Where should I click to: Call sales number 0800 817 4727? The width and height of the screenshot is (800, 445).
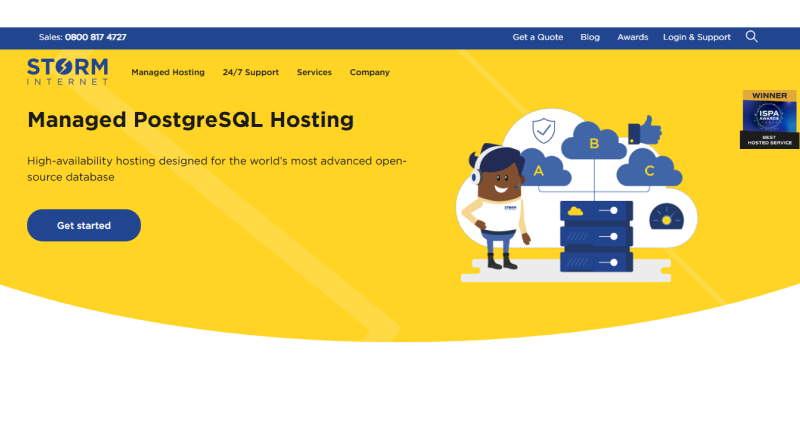(x=95, y=37)
